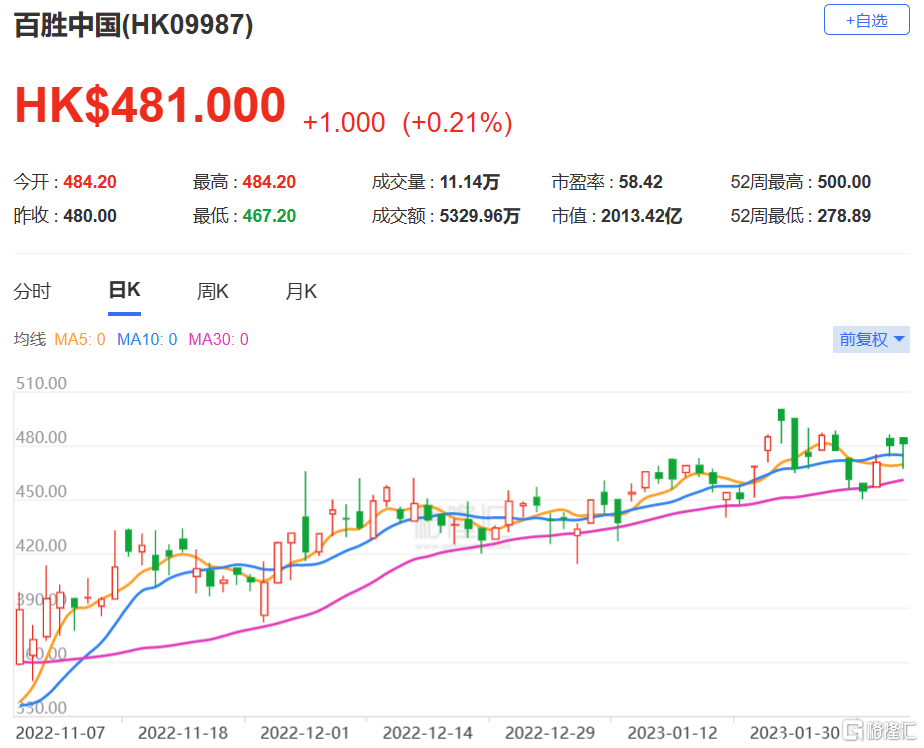Switch to the 分时 chart tab
Screen dimensions: 924x748
tap(32, 291)
